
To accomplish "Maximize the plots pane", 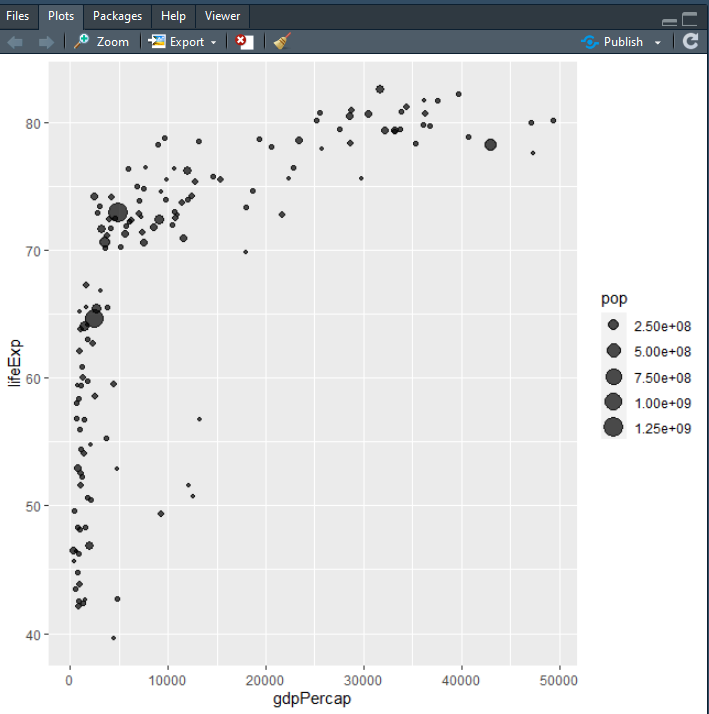I will tap(689, 19).
